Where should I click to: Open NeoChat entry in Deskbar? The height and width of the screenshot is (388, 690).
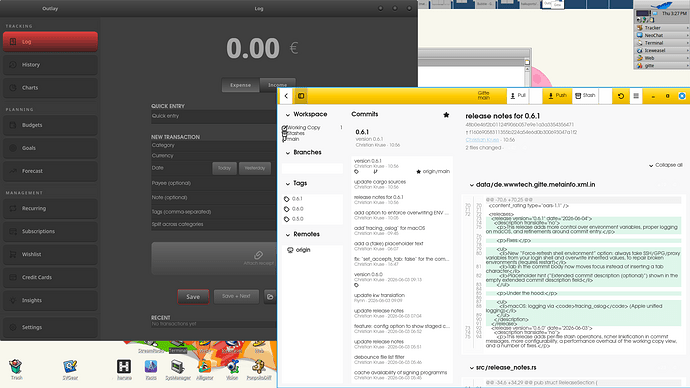point(662,35)
